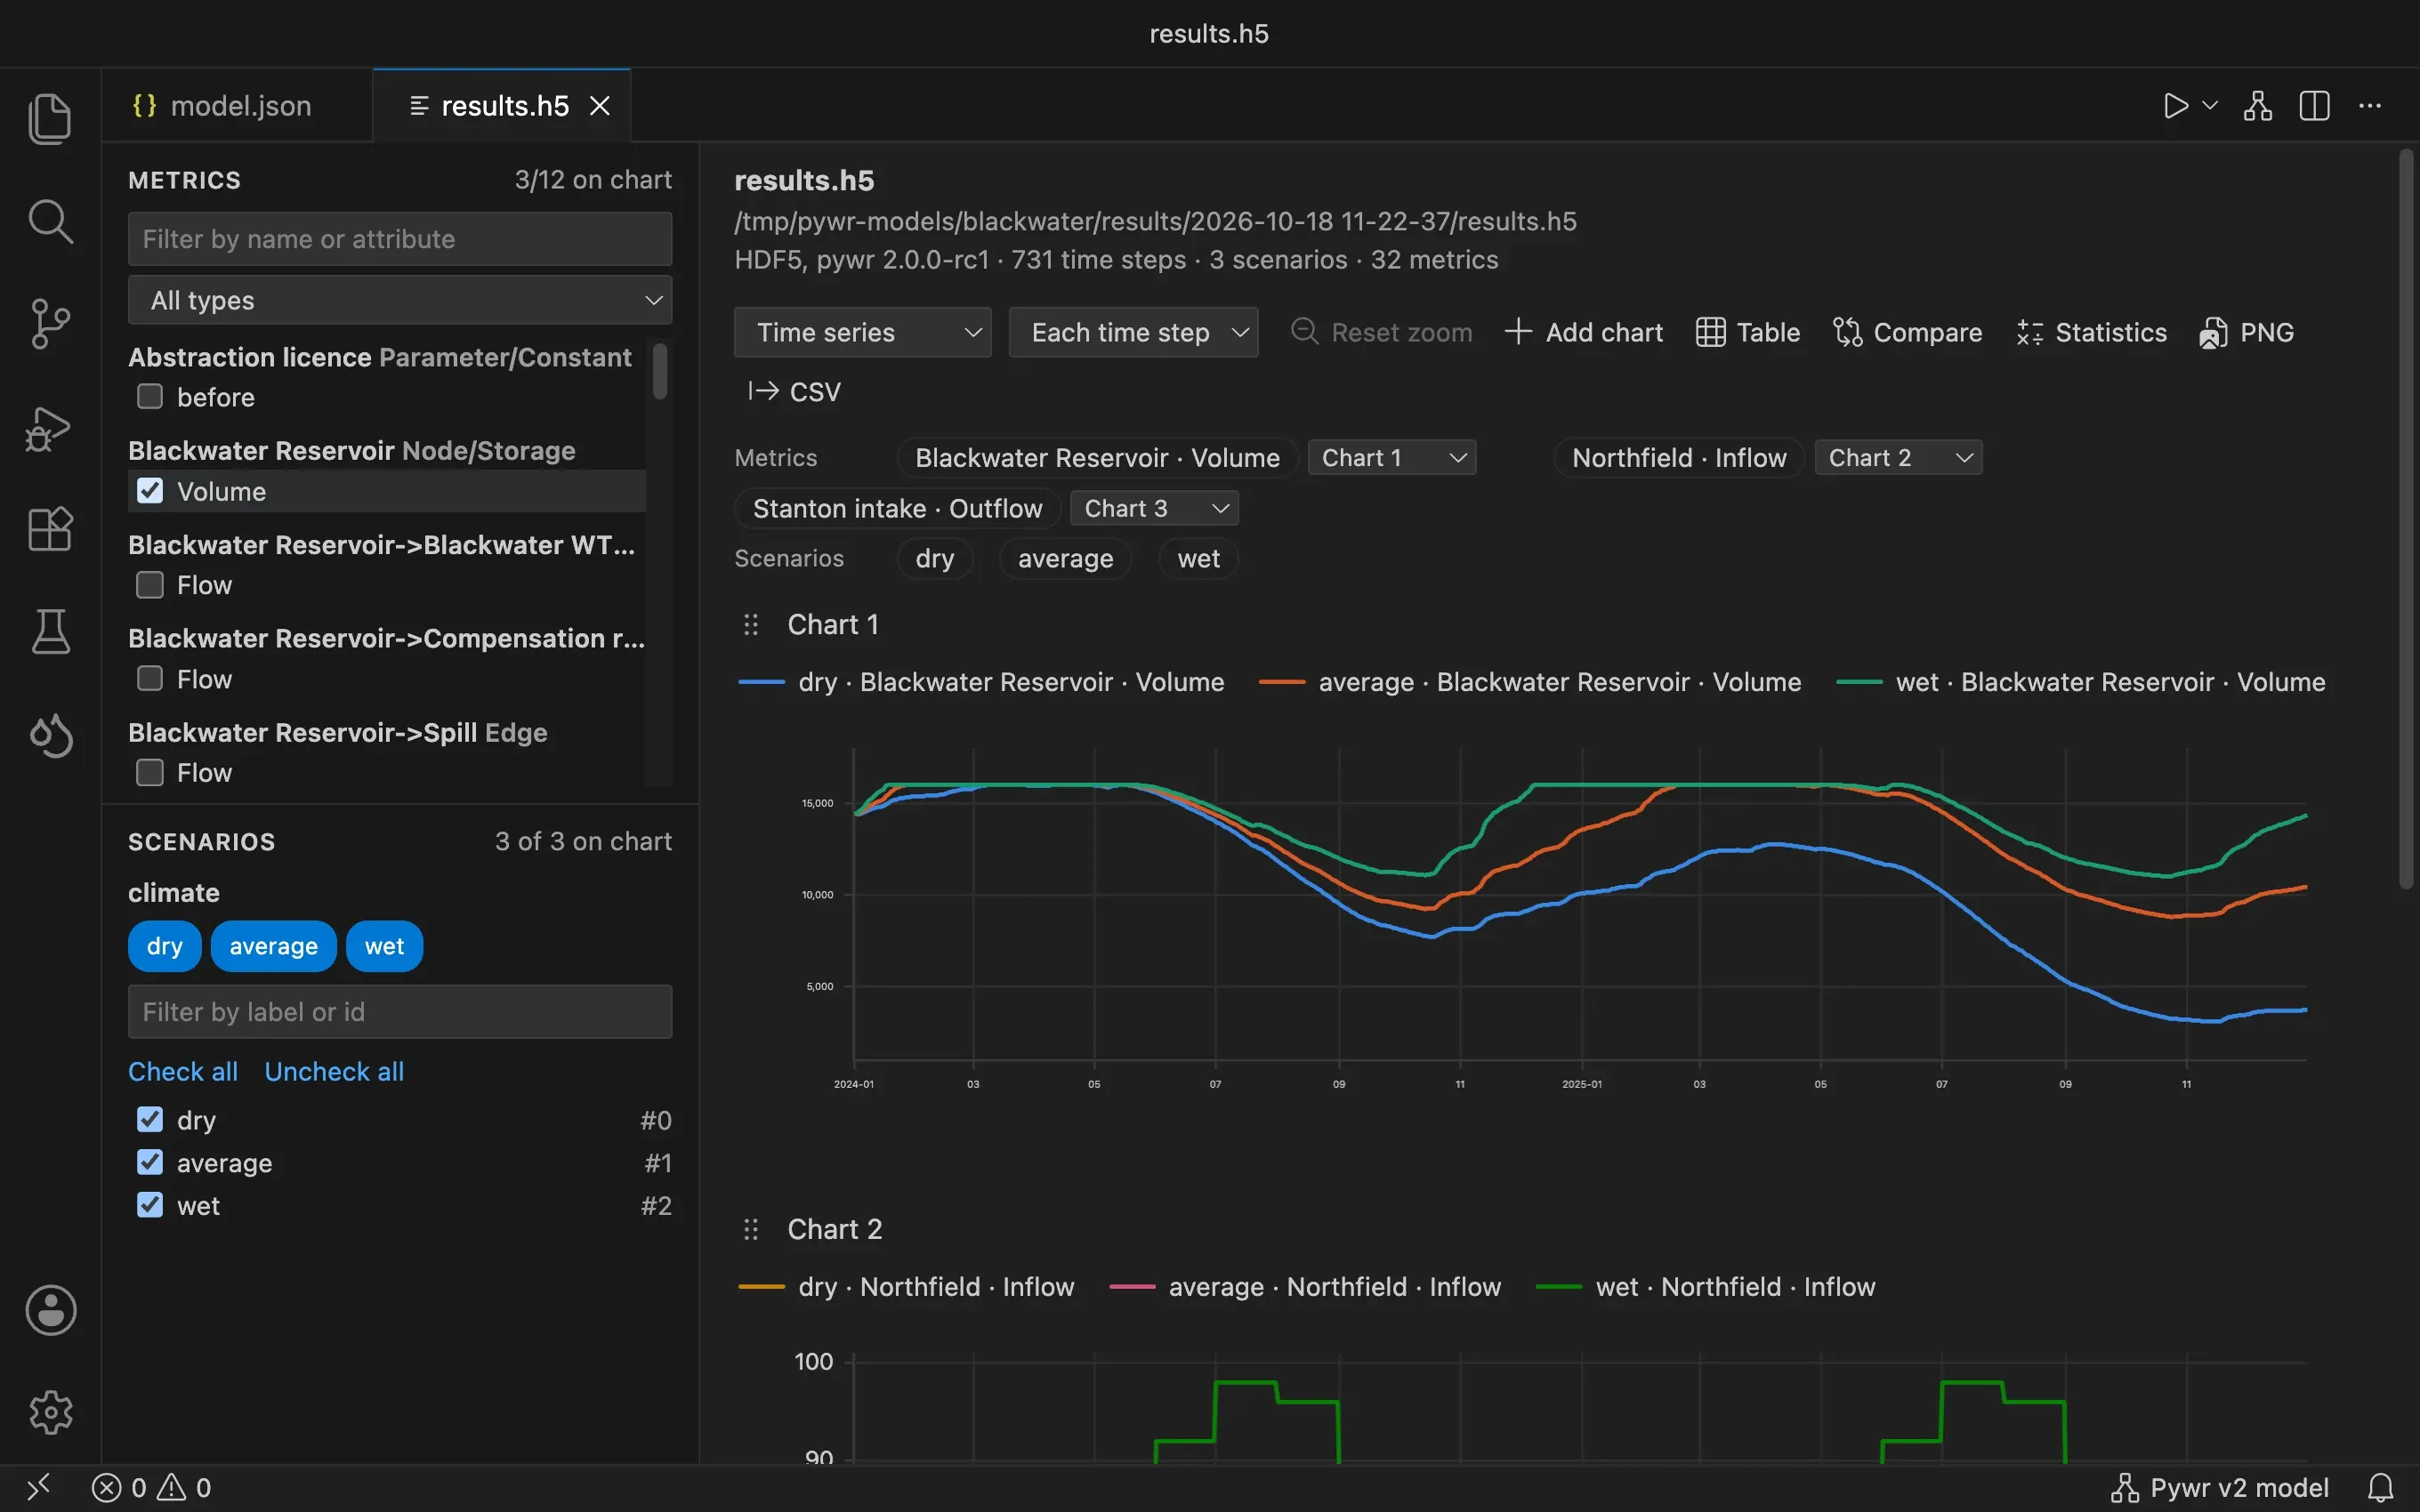
Task: Grab the Chart 1 drag handle
Action: [751, 625]
